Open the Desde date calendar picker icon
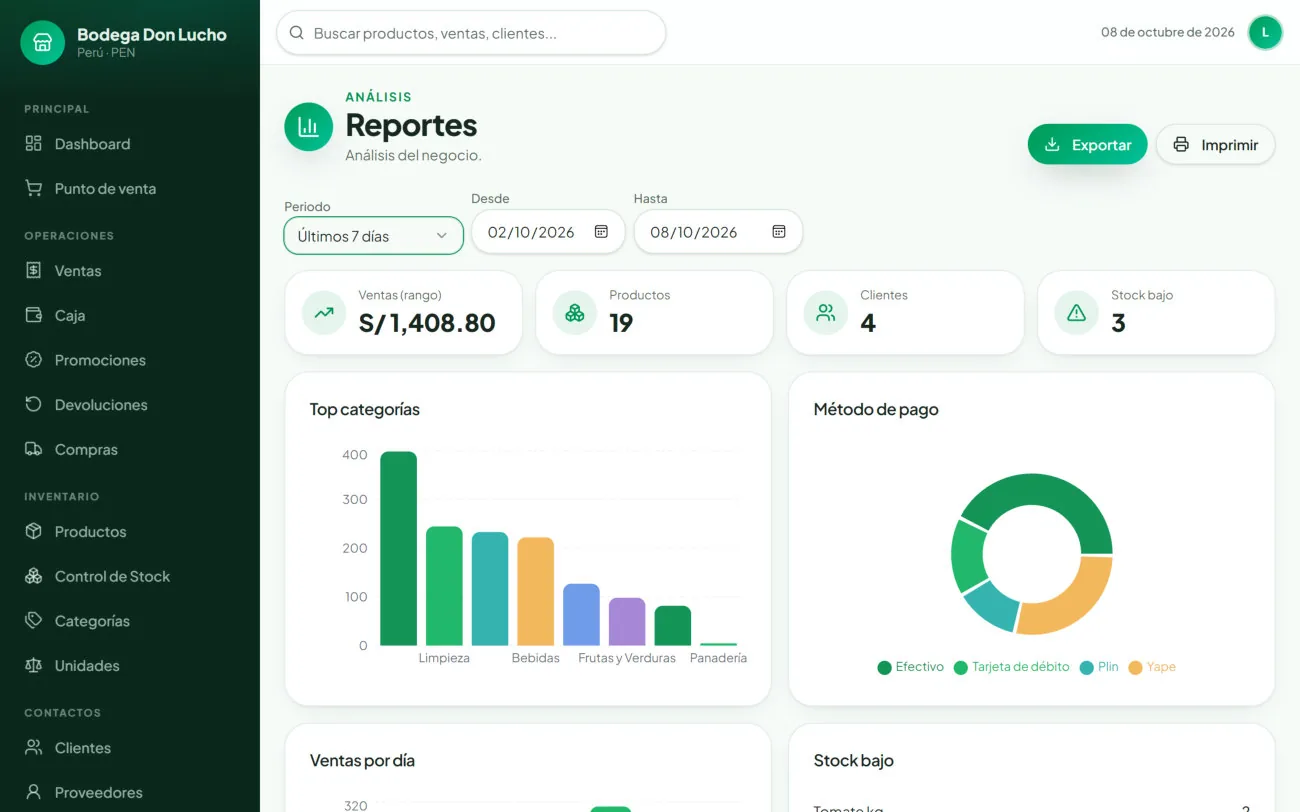 click(601, 232)
